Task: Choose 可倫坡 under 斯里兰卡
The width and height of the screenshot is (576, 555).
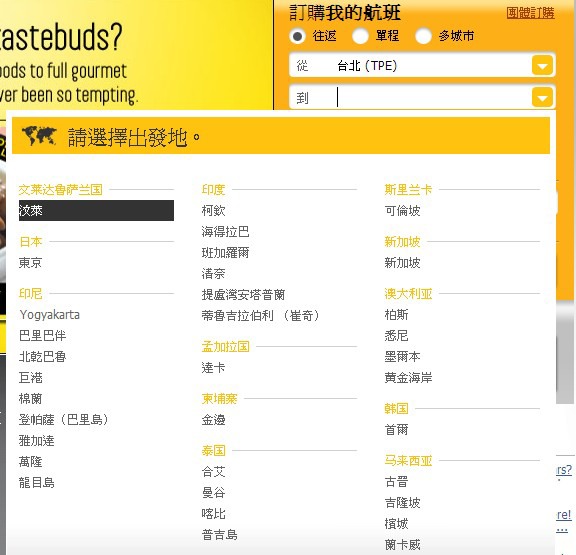Action: (402, 210)
